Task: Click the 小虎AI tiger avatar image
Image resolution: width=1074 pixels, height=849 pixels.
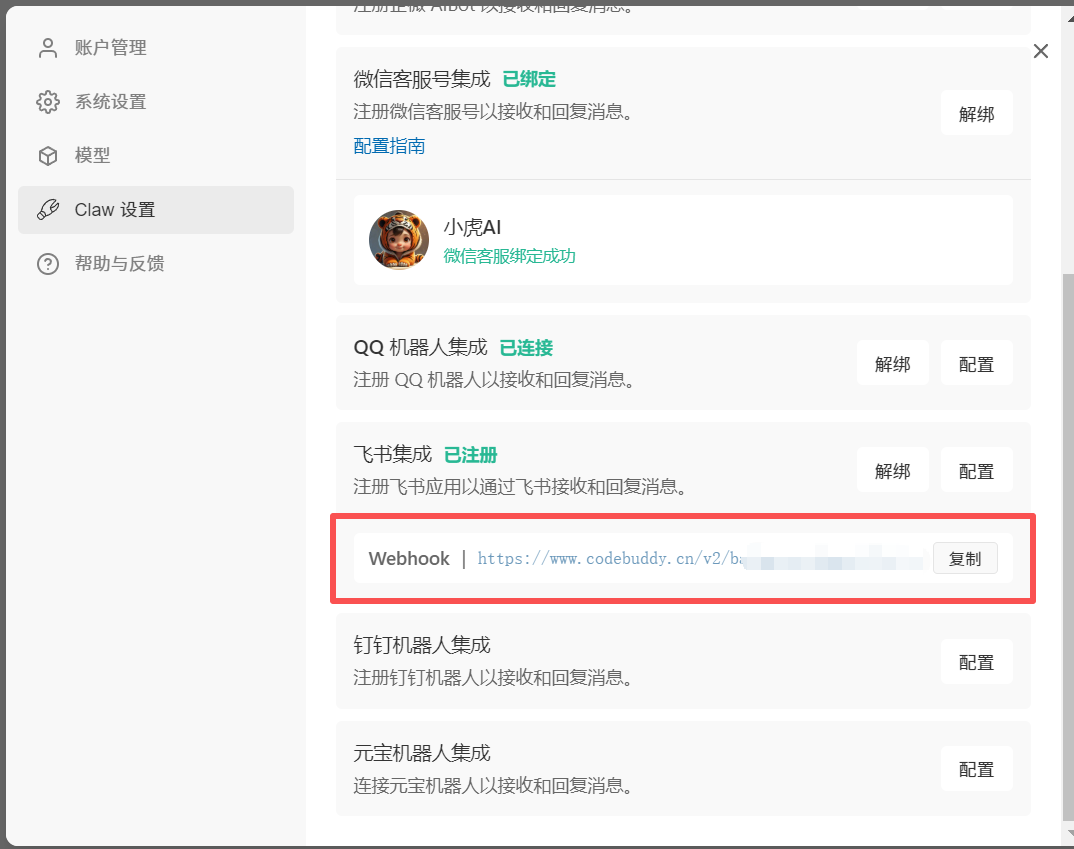Action: coord(399,240)
